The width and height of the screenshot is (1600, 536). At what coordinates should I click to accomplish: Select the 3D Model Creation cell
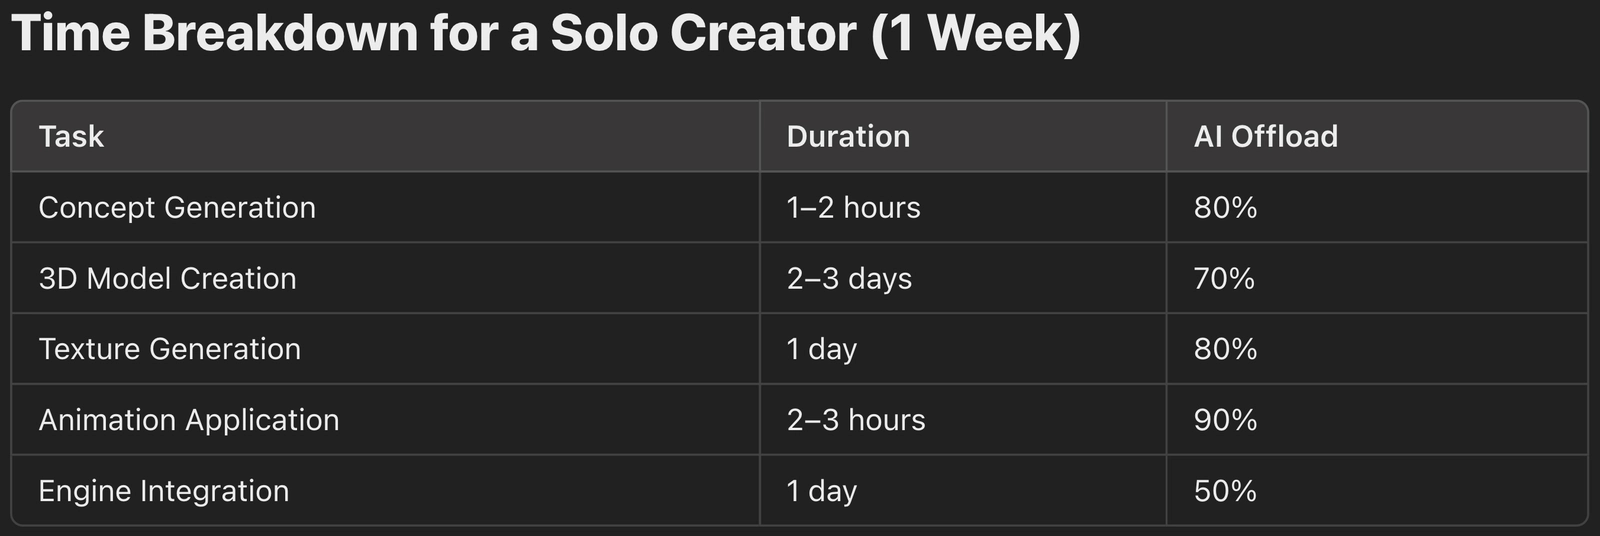[x=167, y=278]
